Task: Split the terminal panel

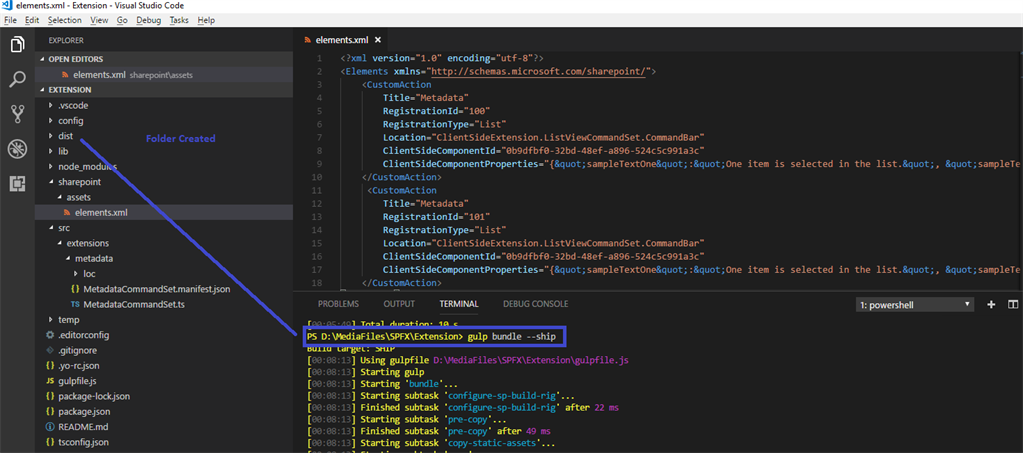Action: (x=1013, y=304)
